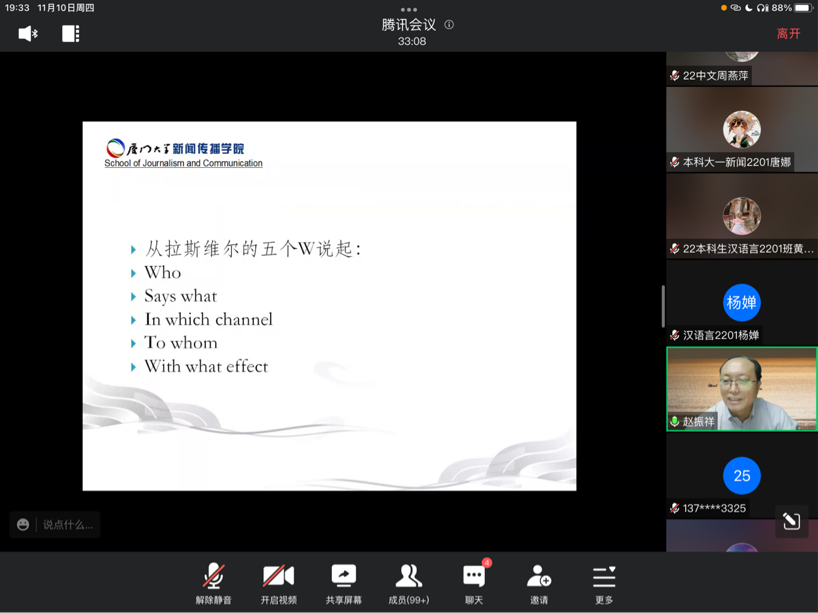Image resolution: width=818 pixels, height=613 pixels.
Task: Select the 赵振祥 speaker video thumbnail
Action: (x=741, y=388)
